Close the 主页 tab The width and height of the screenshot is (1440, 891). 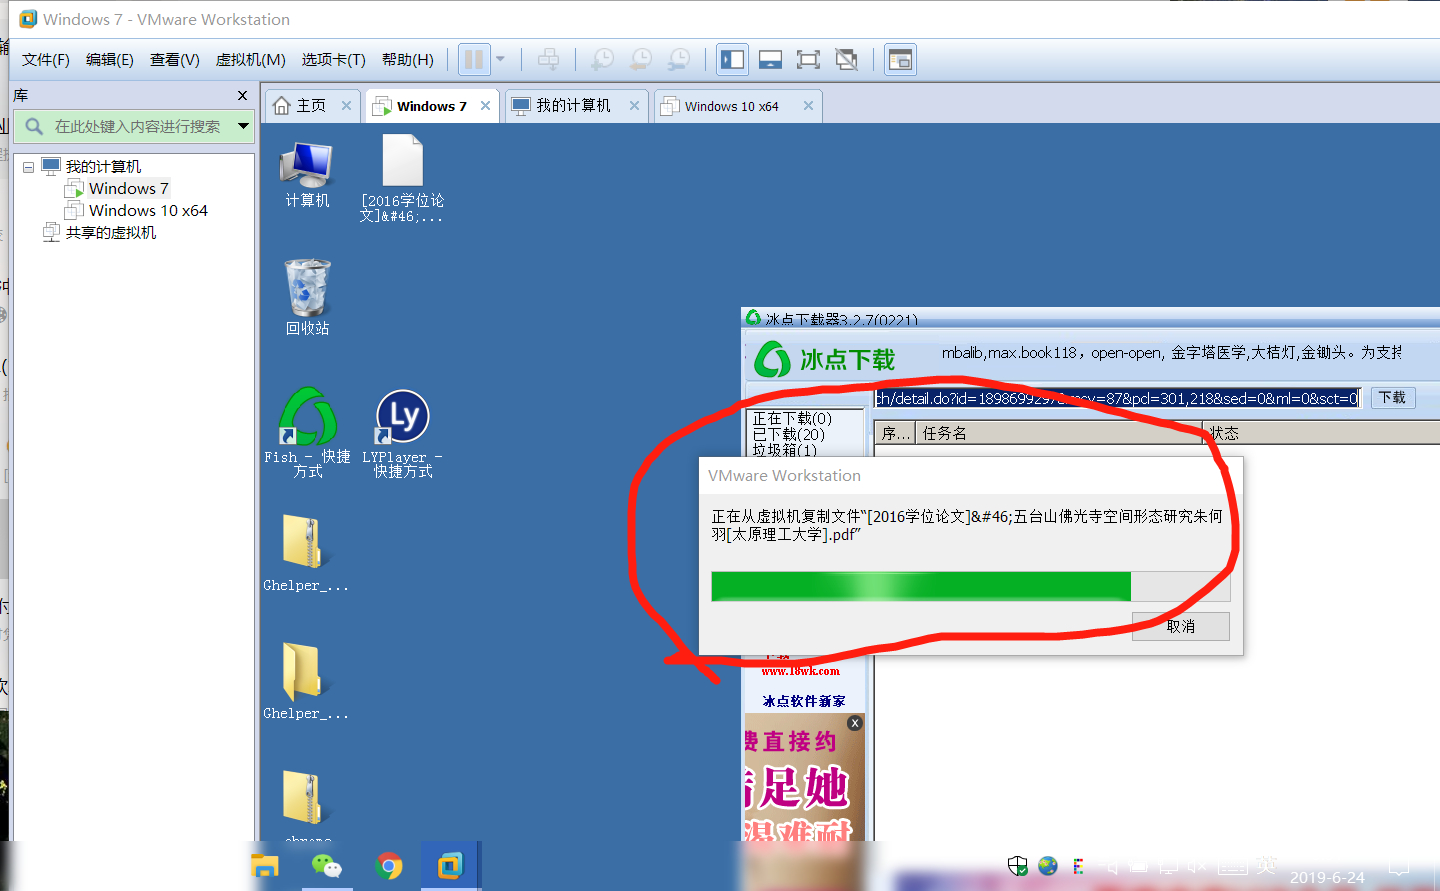tap(346, 106)
